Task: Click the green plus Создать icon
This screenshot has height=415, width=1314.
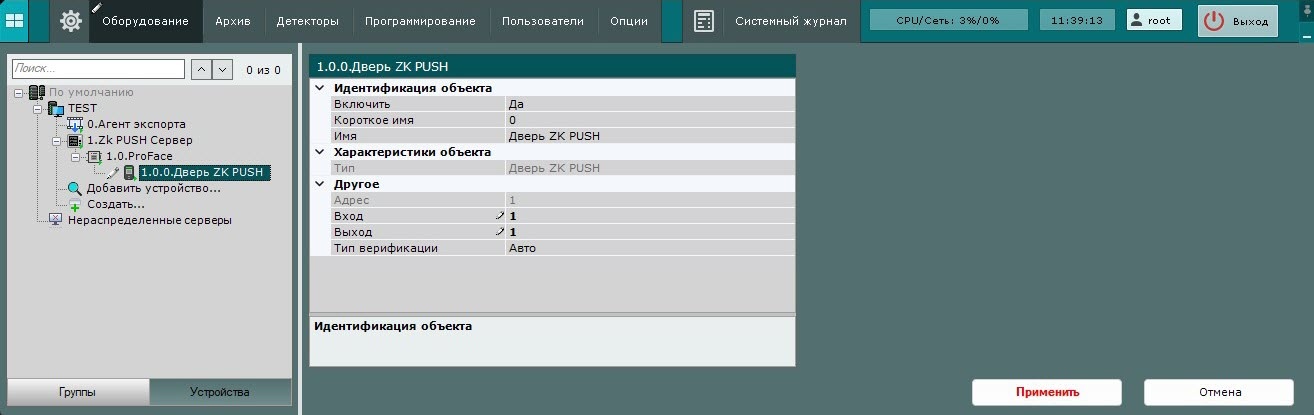Action: (75, 205)
